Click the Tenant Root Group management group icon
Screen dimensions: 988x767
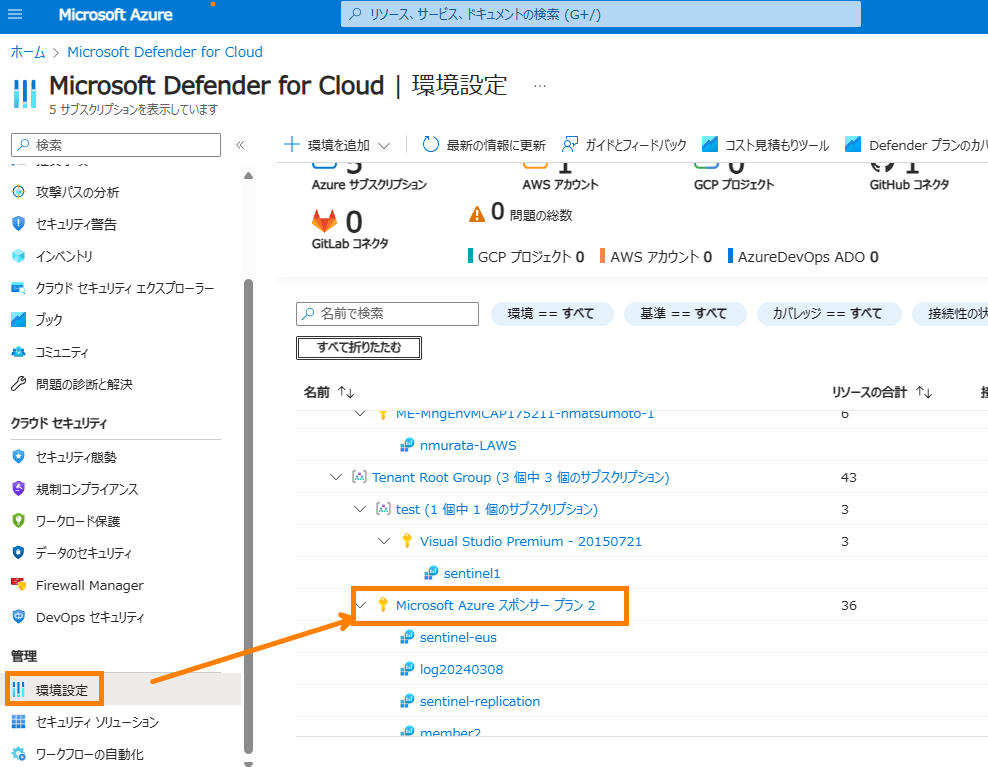tap(359, 476)
